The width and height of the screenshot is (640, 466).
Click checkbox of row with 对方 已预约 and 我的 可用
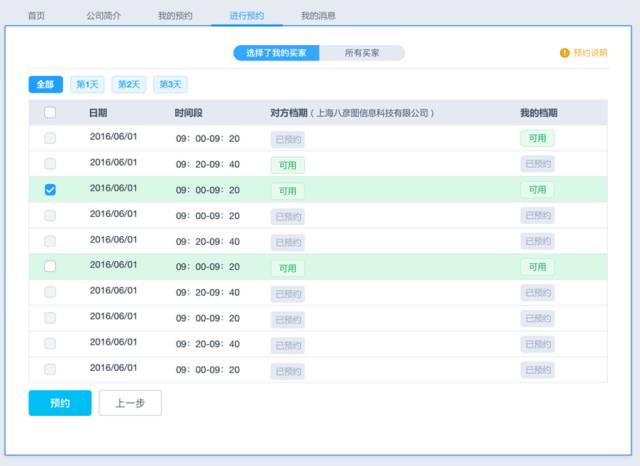[x=50, y=138]
